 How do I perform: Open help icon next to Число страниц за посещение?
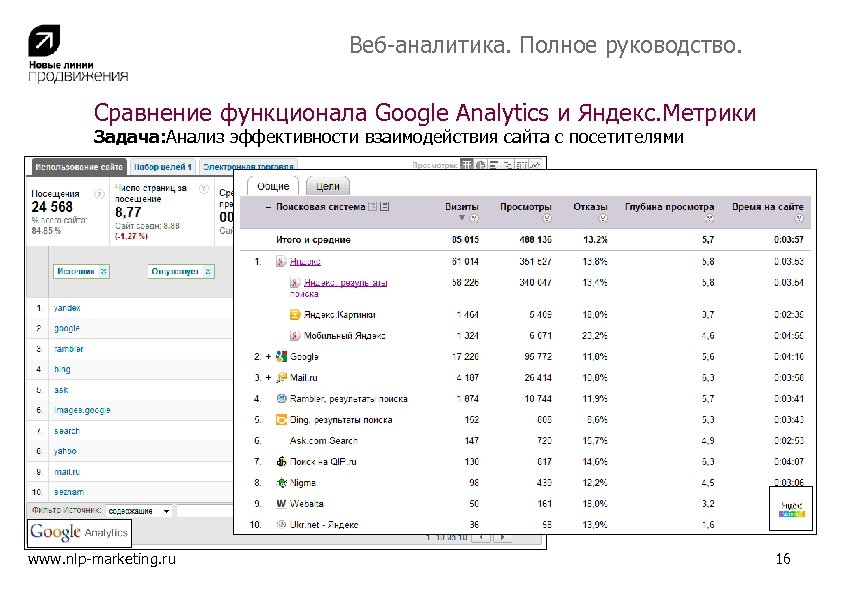click(x=204, y=188)
